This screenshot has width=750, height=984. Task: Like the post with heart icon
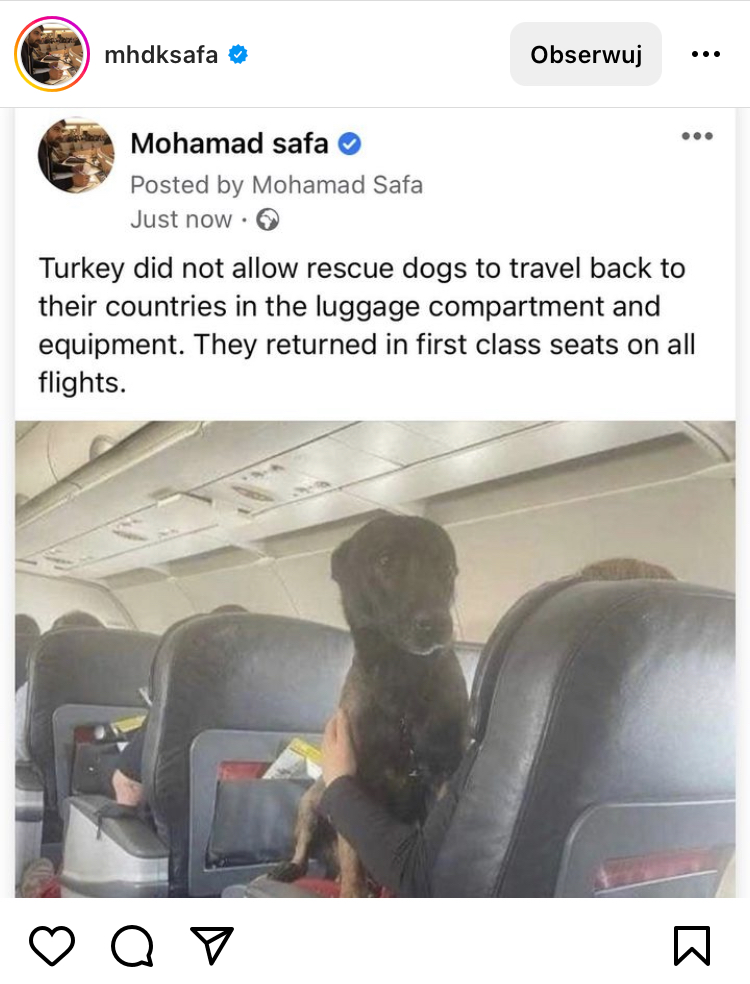click(x=52, y=945)
